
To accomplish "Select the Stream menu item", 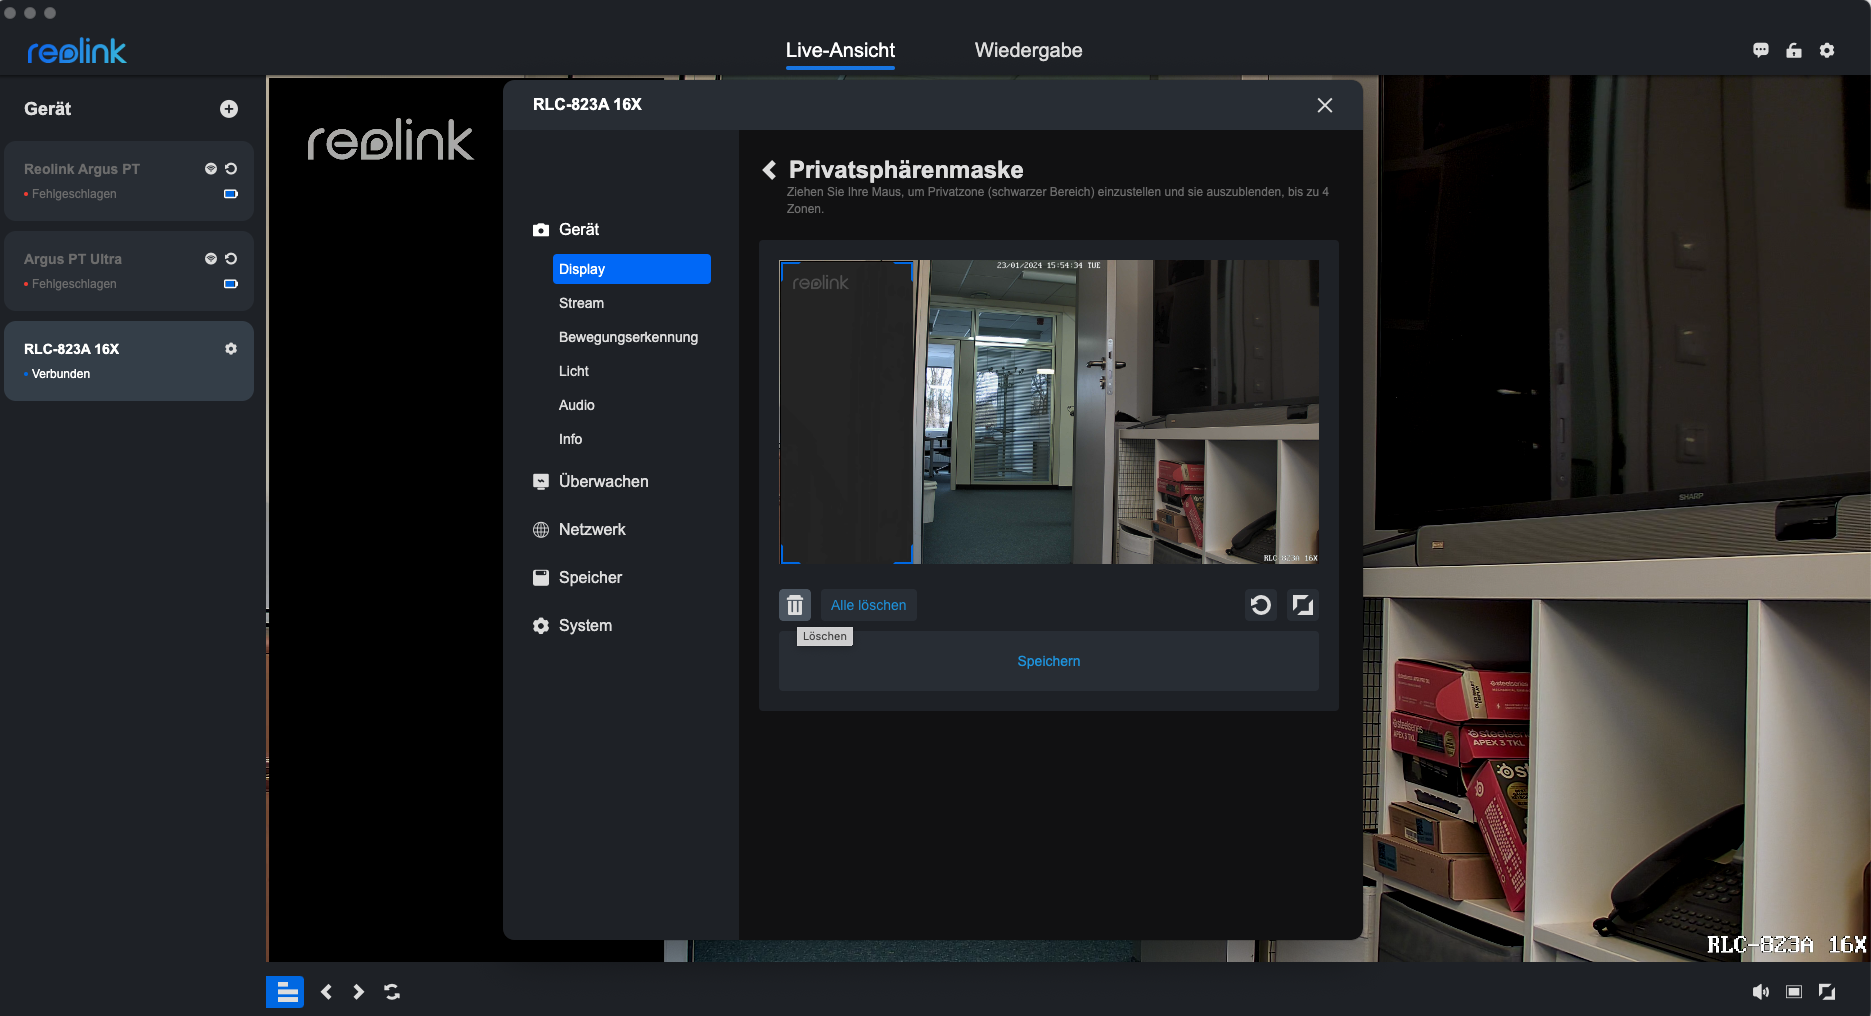I will click(581, 303).
